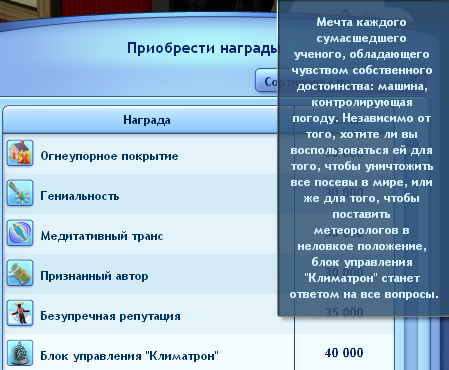Click the Блок управления "Климатрон" reward icon

tap(20, 353)
